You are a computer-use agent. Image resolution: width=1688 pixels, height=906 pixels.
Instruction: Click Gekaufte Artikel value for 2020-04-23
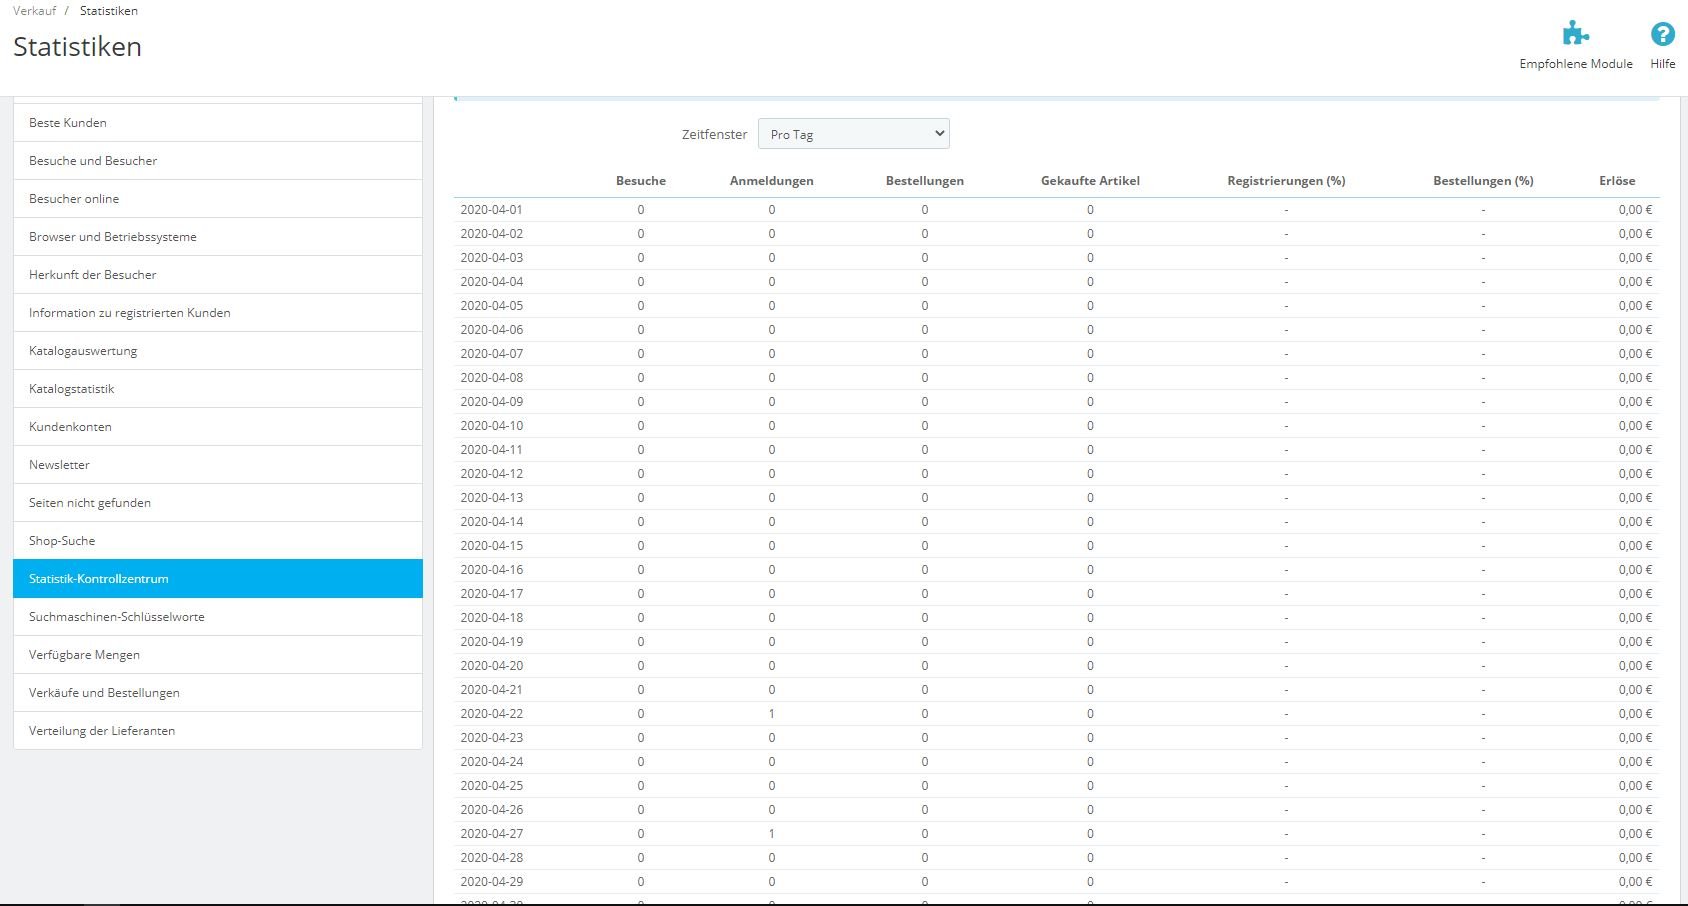tap(1090, 738)
